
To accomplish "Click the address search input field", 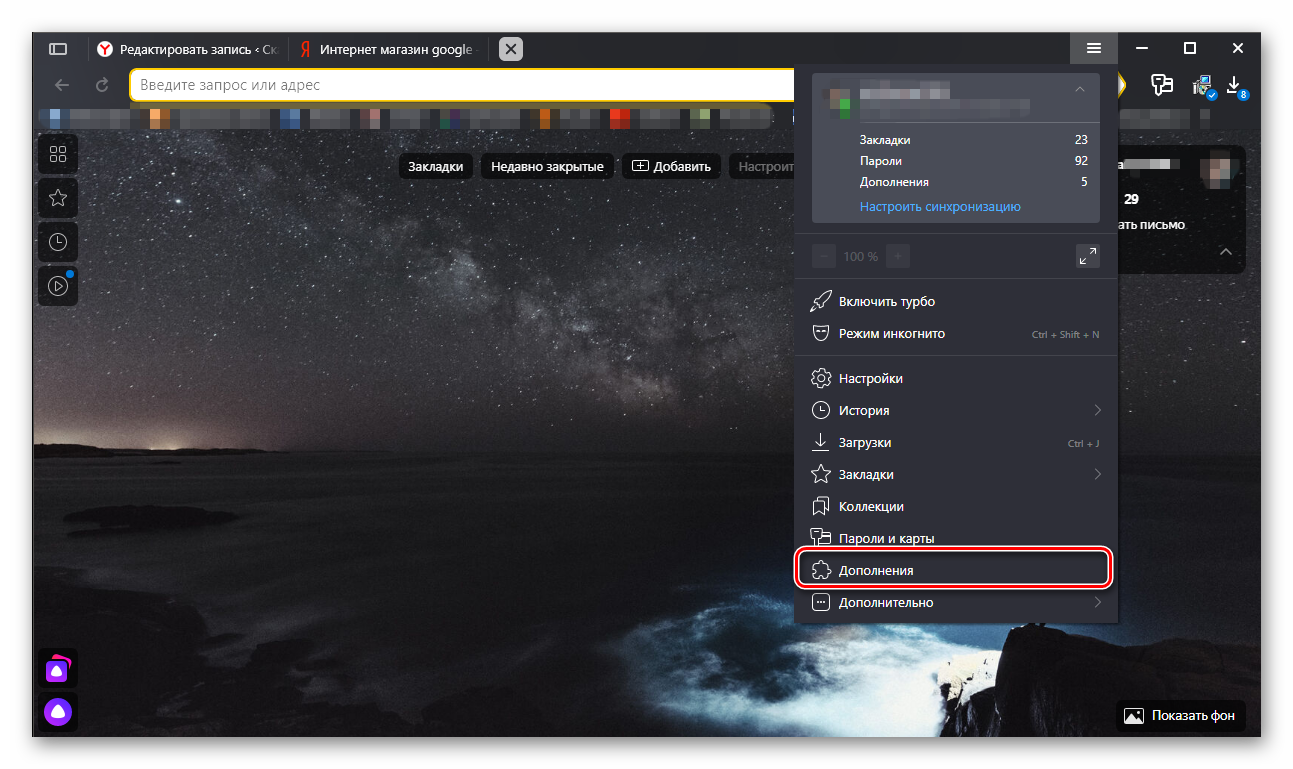I will pos(460,85).
